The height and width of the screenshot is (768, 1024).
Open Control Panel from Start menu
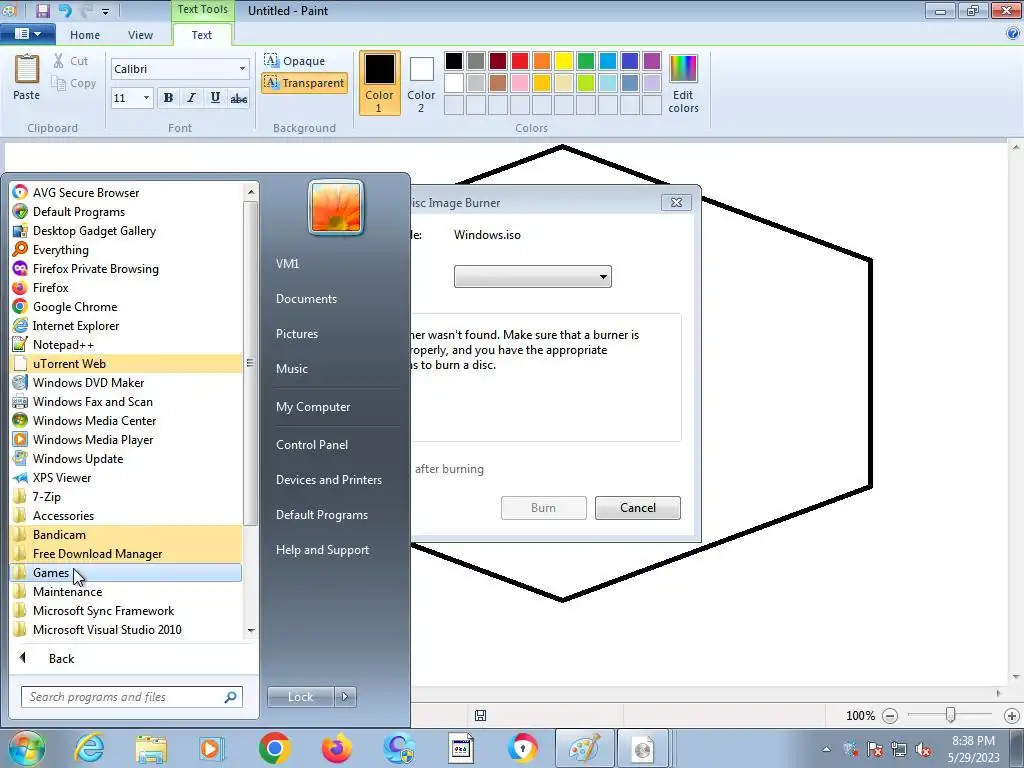tap(312, 445)
